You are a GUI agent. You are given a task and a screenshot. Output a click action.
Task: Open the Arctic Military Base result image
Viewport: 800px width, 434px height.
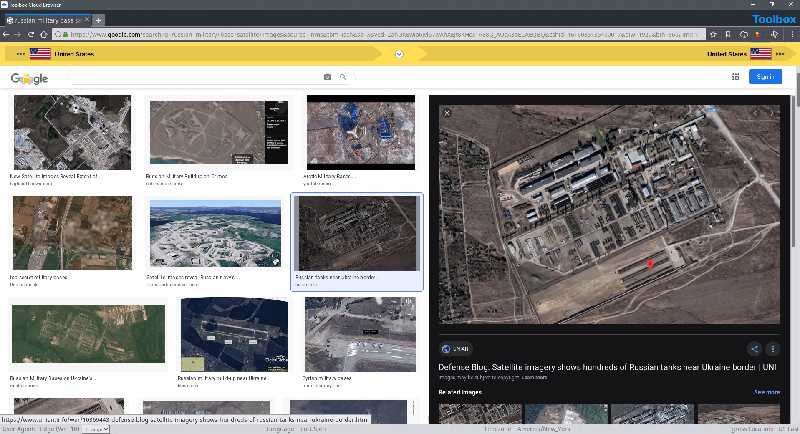pyautogui.click(x=361, y=133)
